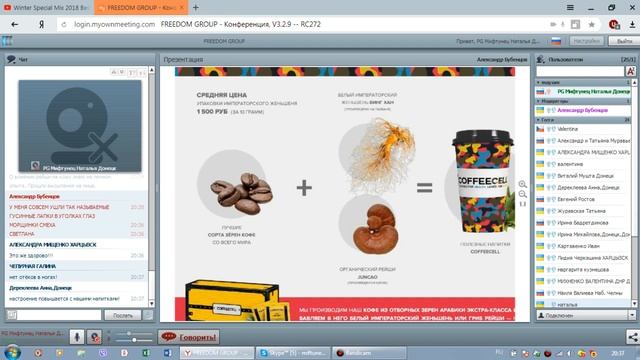The width and height of the screenshot is (640, 360).
Task: Open the Windows Start button
Action: point(13,353)
